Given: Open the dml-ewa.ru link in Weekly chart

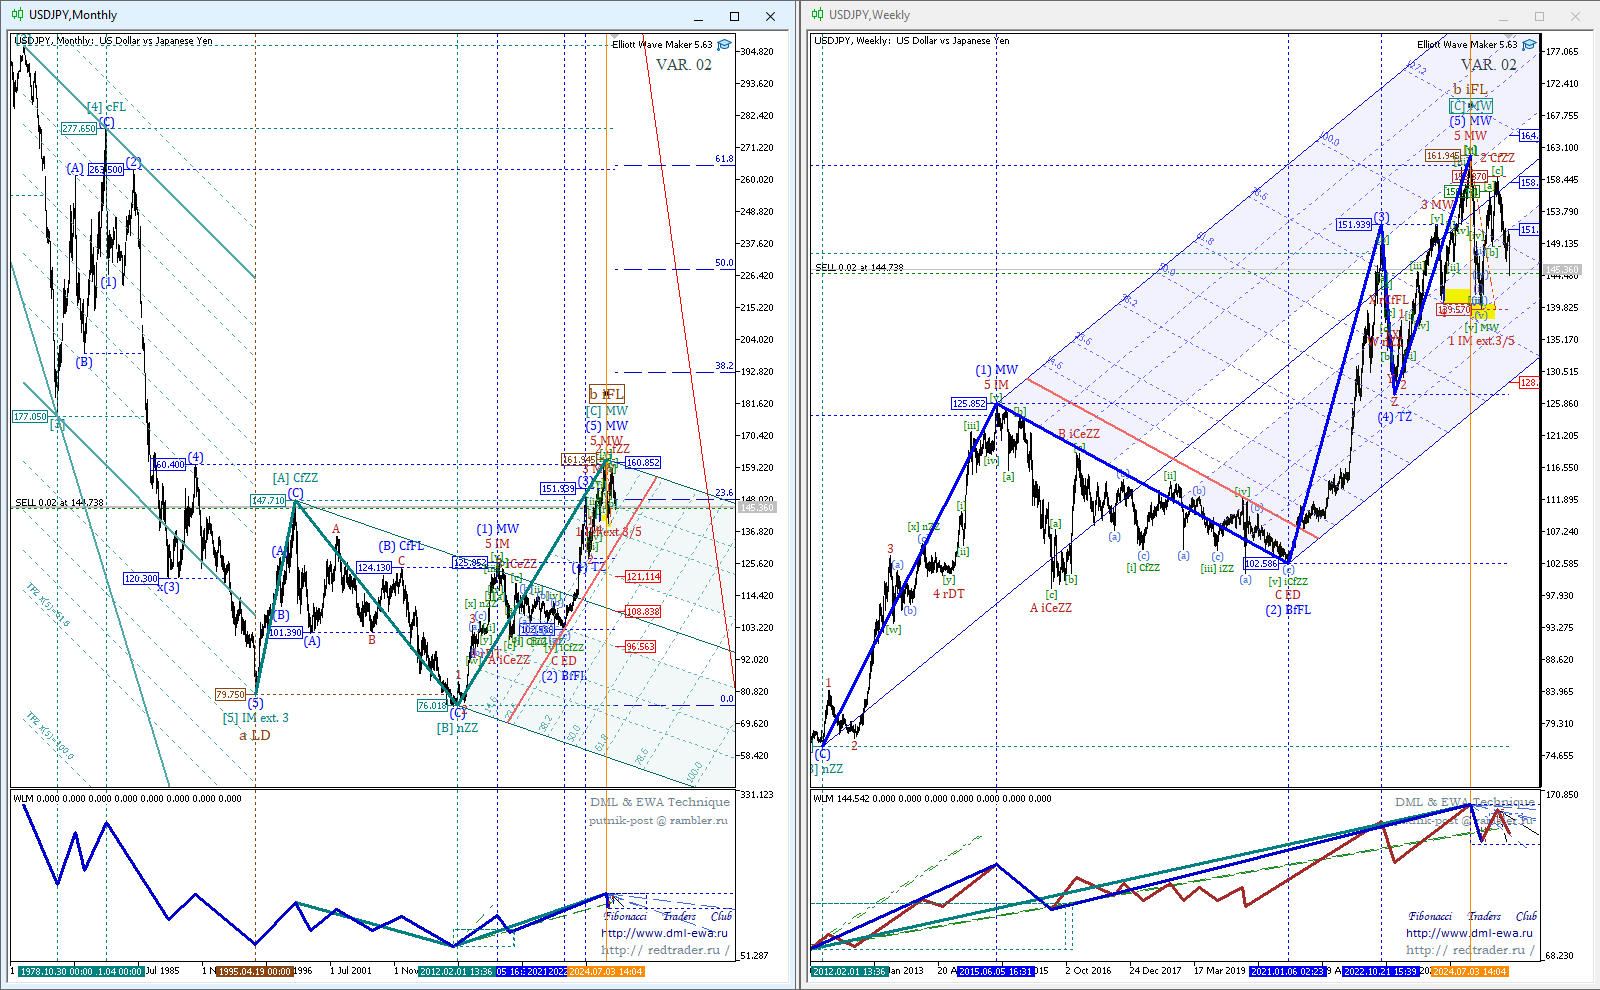Looking at the screenshot, I should (1469, 933).
